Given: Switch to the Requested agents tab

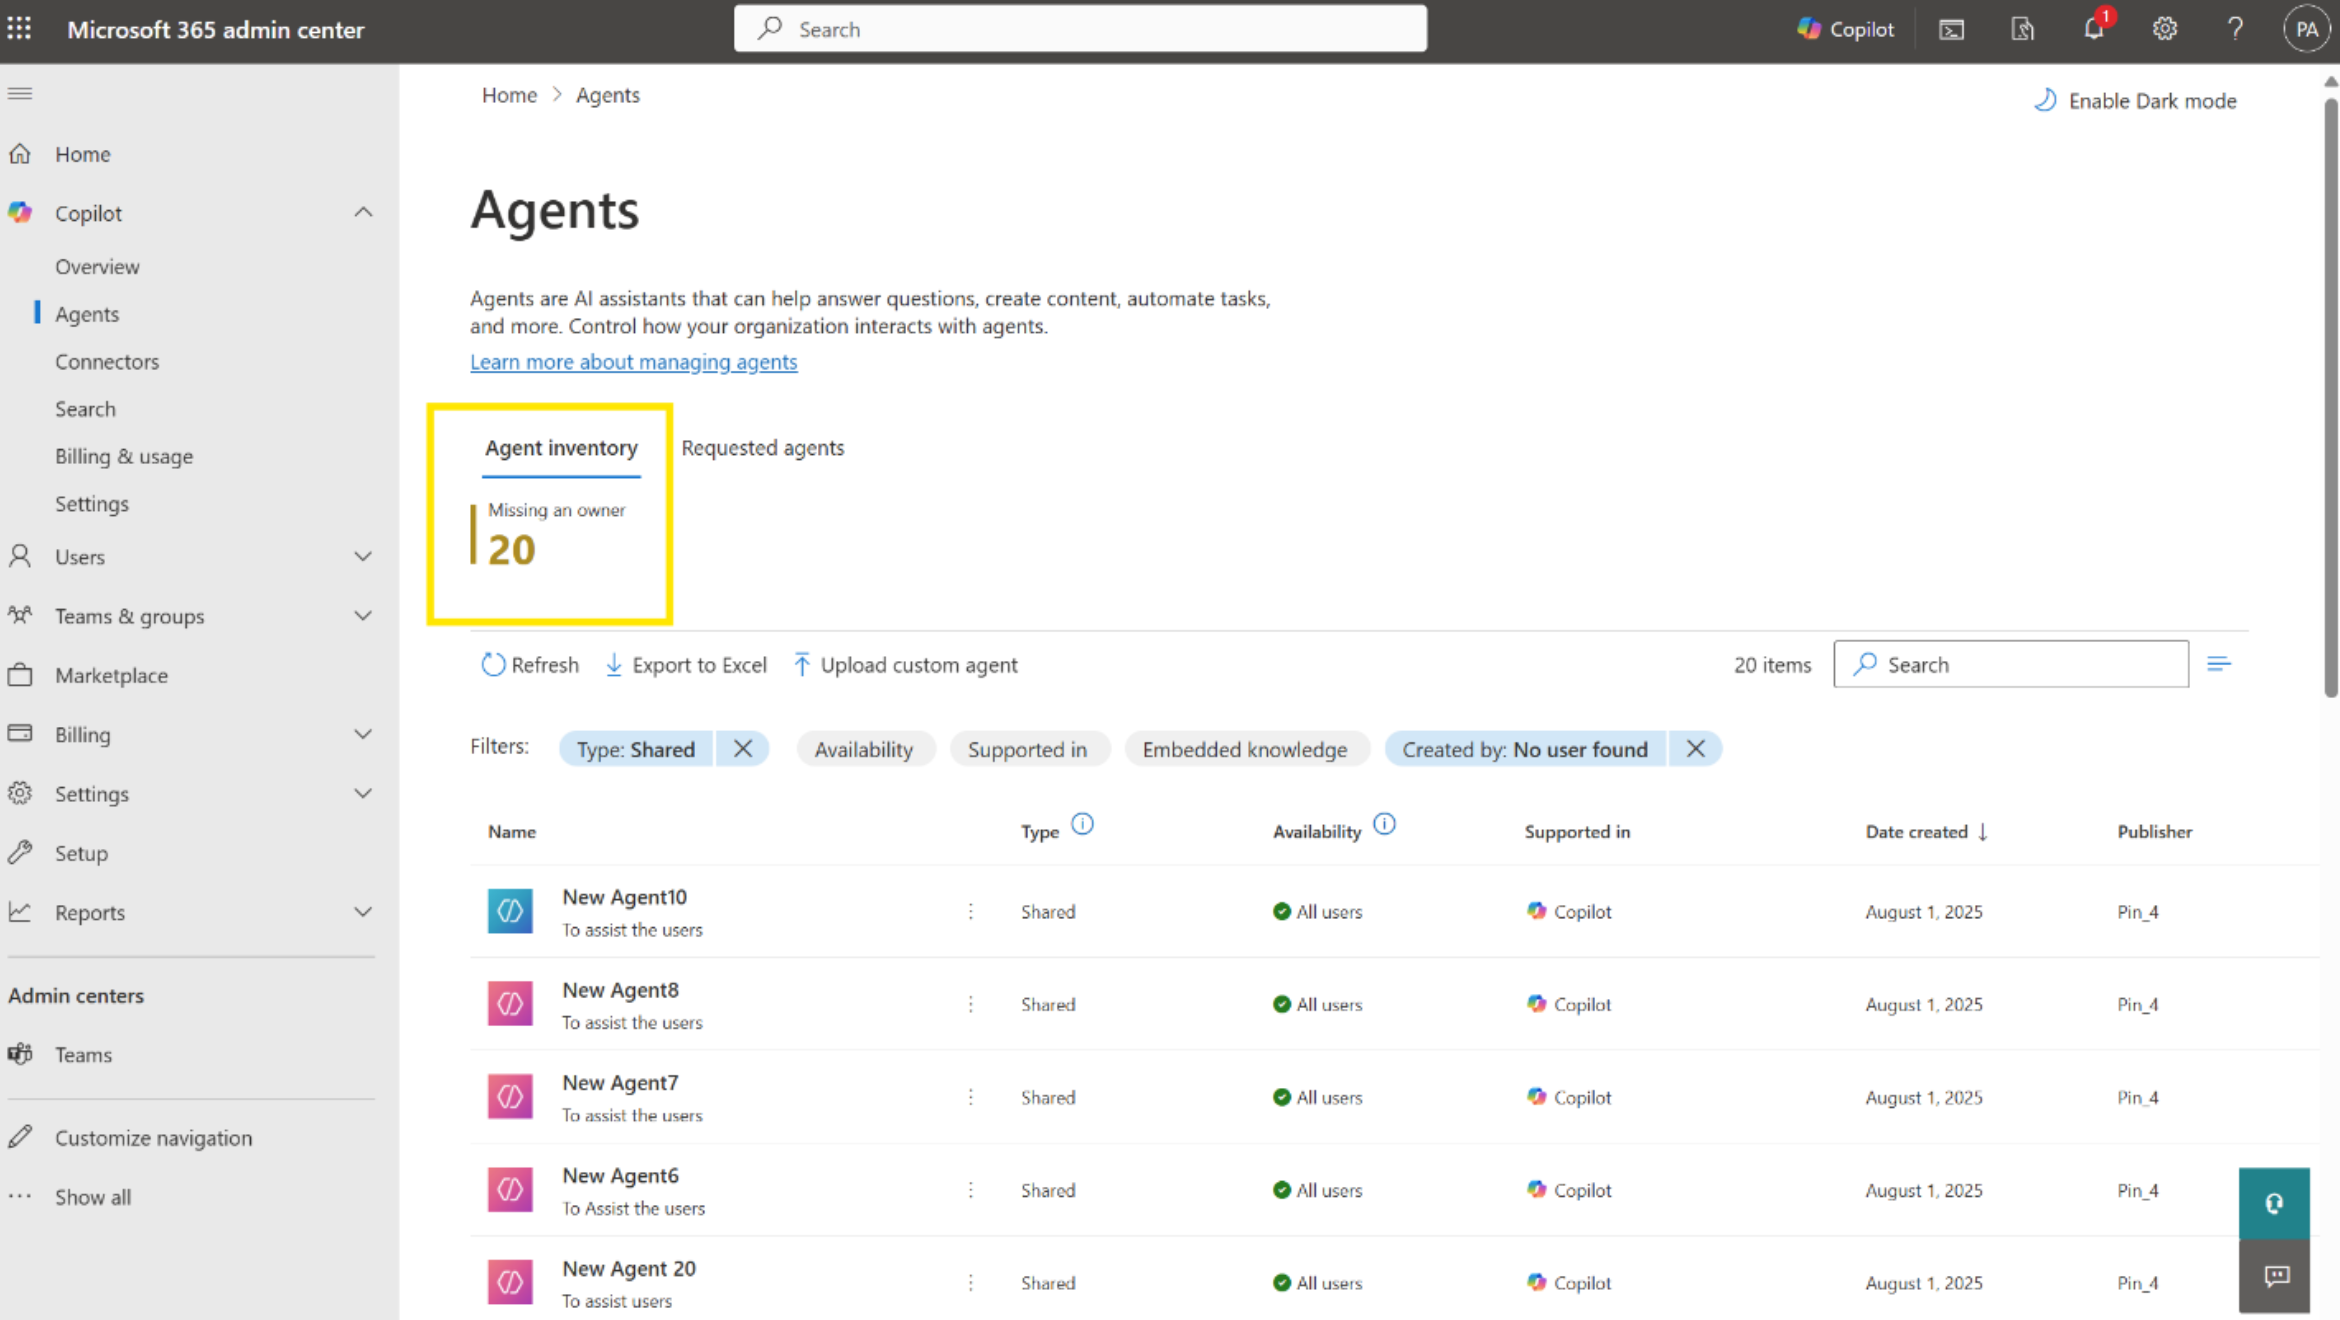Looking at the screenshot, I should coord(762,448).
